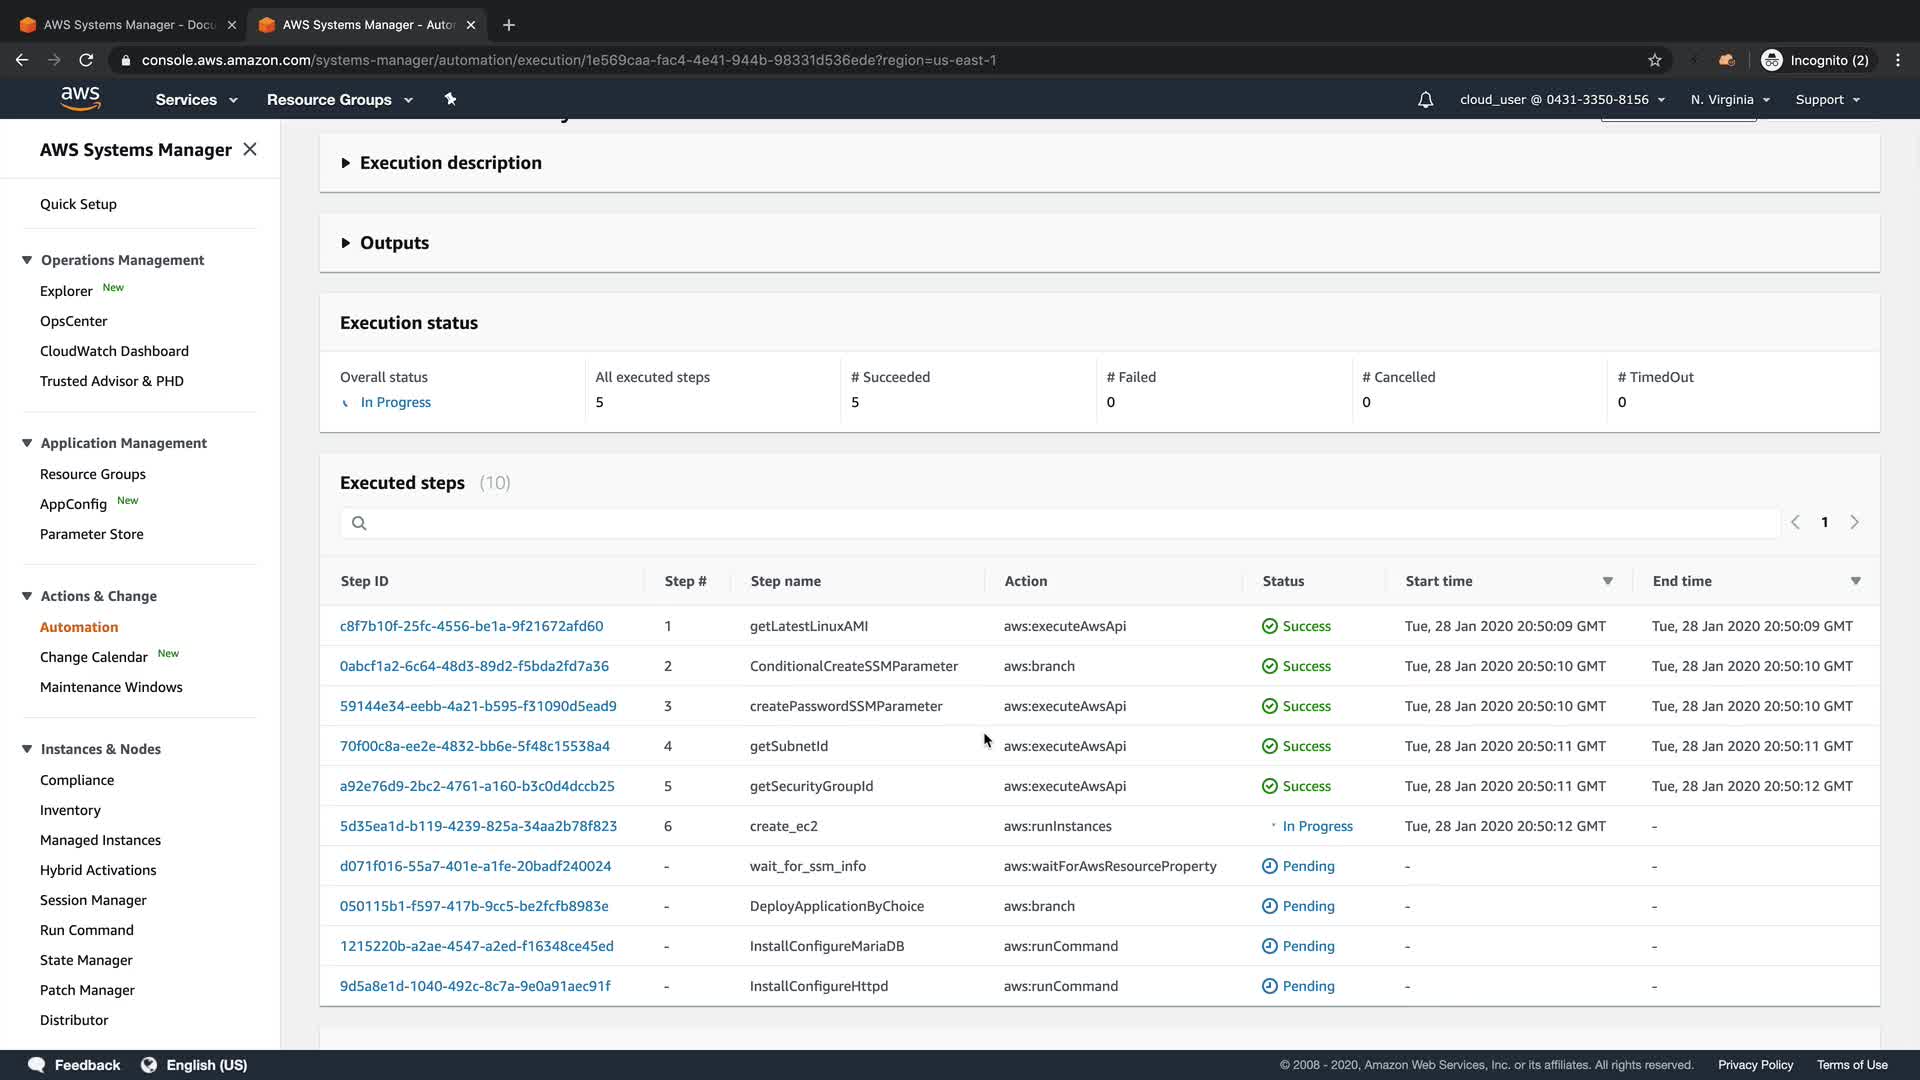
Task: Open a new browser tab
Action: tap(509, 25)
